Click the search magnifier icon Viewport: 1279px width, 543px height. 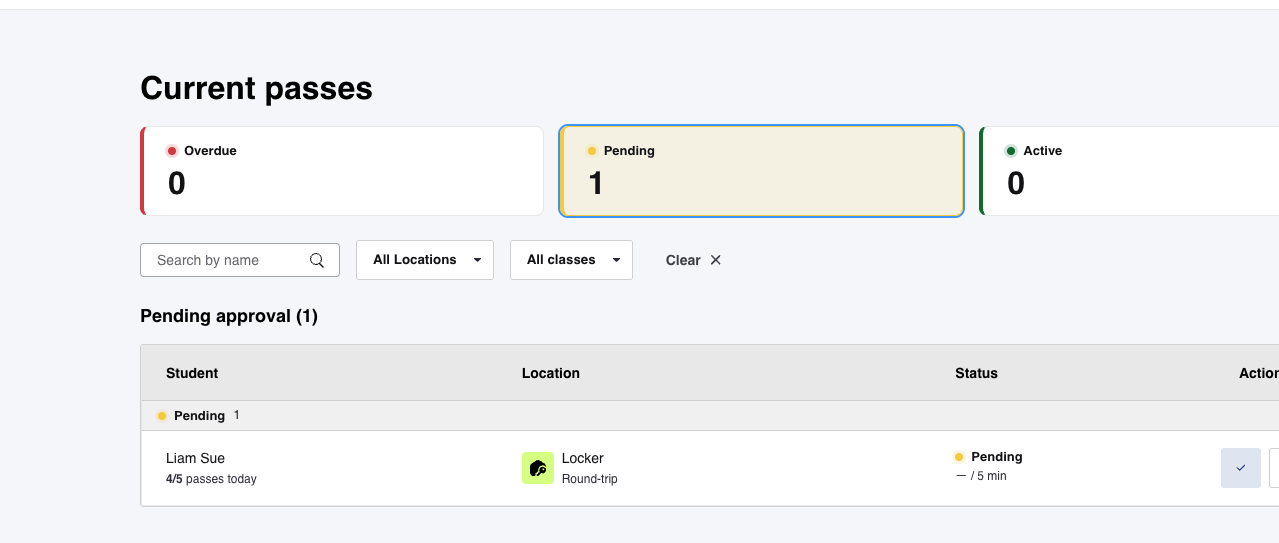coord(317,260)
